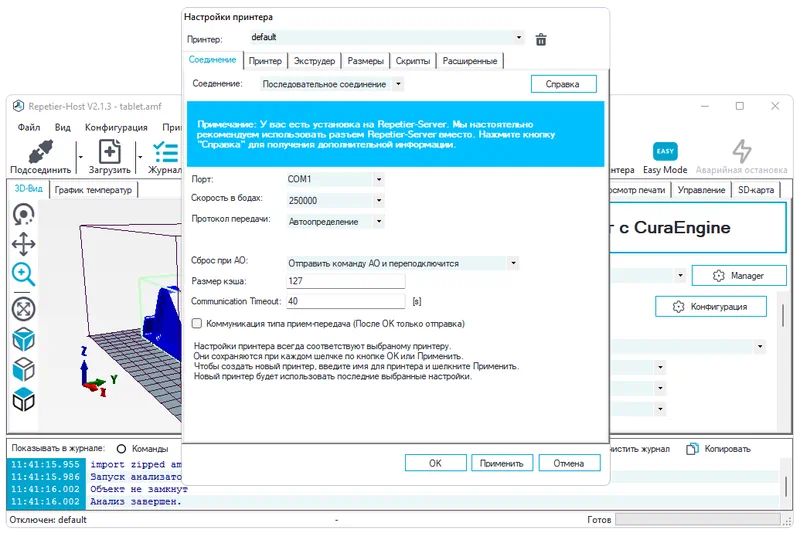This screenshot has height=533, width=800.
Task: Switch to the SD-карта tab
Action: (756, 190)
